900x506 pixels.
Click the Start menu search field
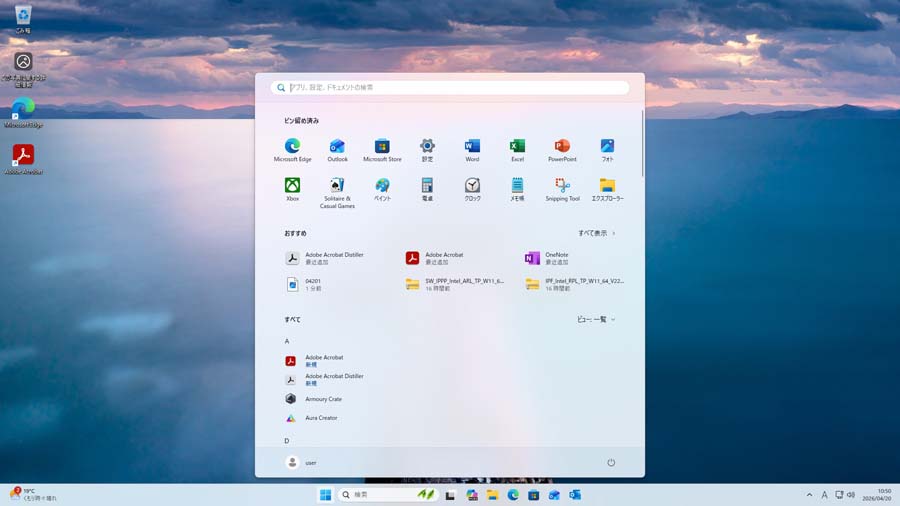coord(449,87)
